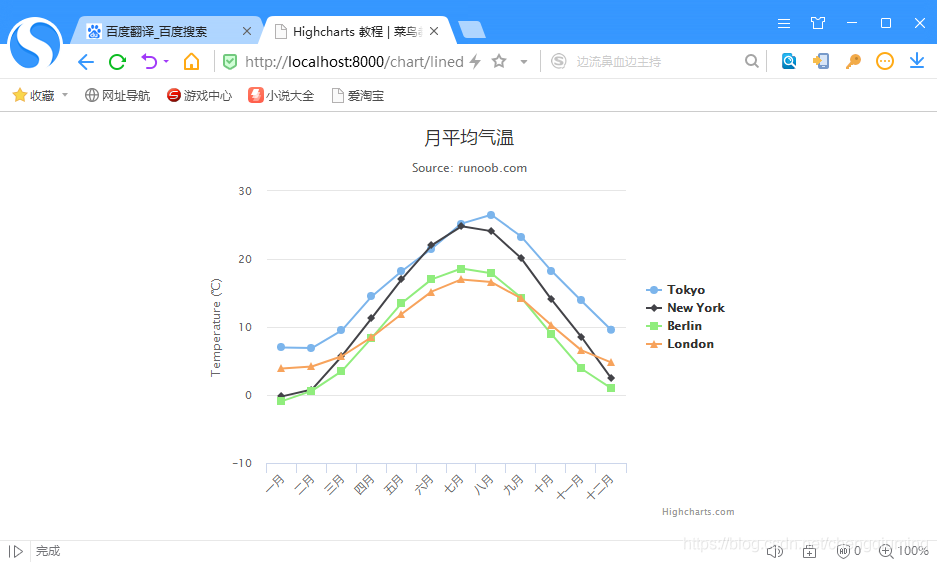
Task: Click the search magnifier in the search box
Action: pyautogui.click(x=752, y=62)
